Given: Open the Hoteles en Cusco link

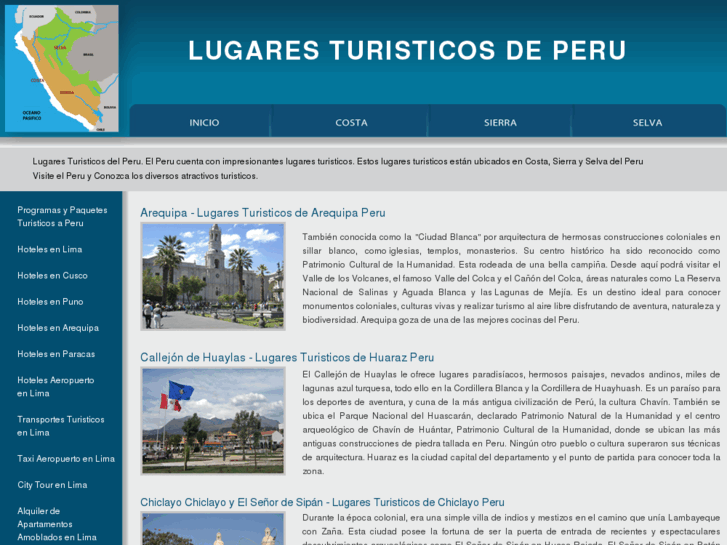Looking at the screenshot, I should click(52, 276).
